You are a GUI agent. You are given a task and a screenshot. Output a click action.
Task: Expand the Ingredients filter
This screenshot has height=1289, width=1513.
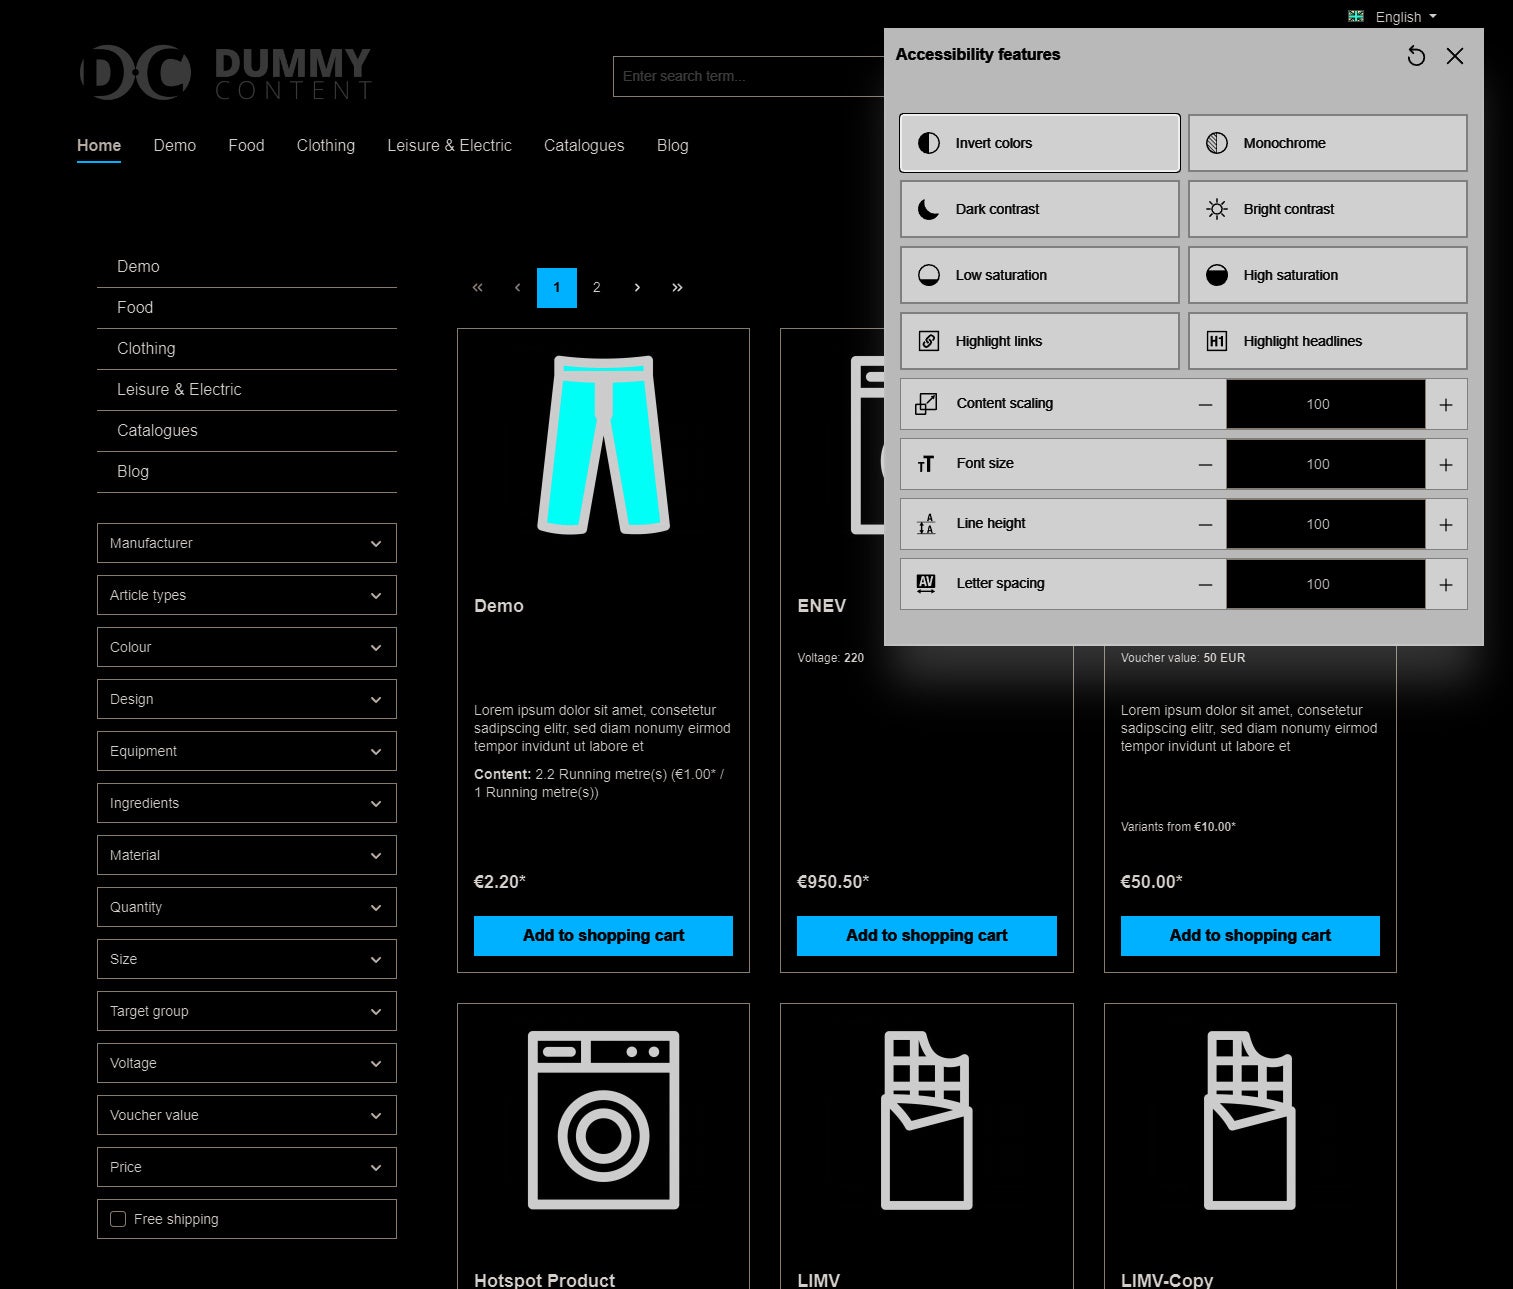point(247,803)
